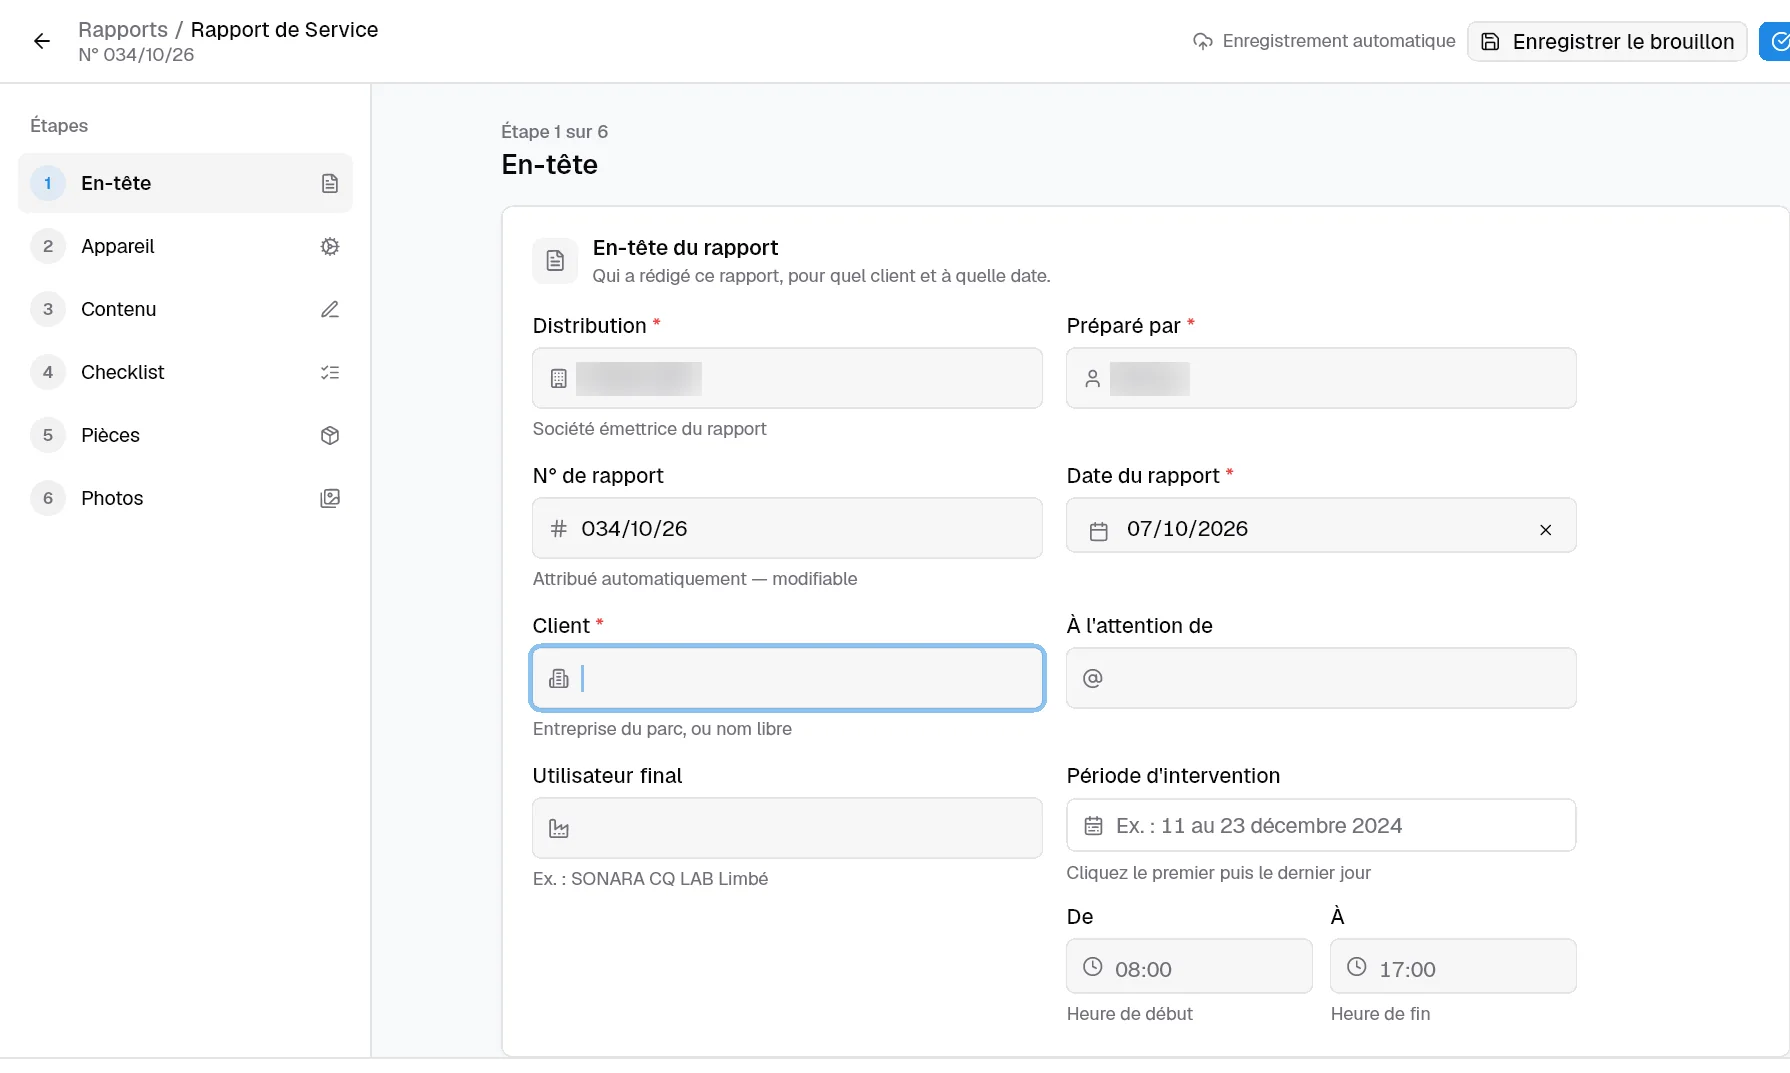Click the Enregistrer le brouillon button

(x=1607, y=41)
